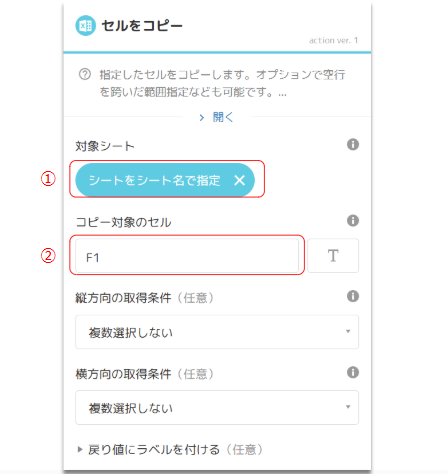The image size is (448, 474).
Task: Open the 横方向の取得条件 dropdown
Action: (x=217, y=408)
